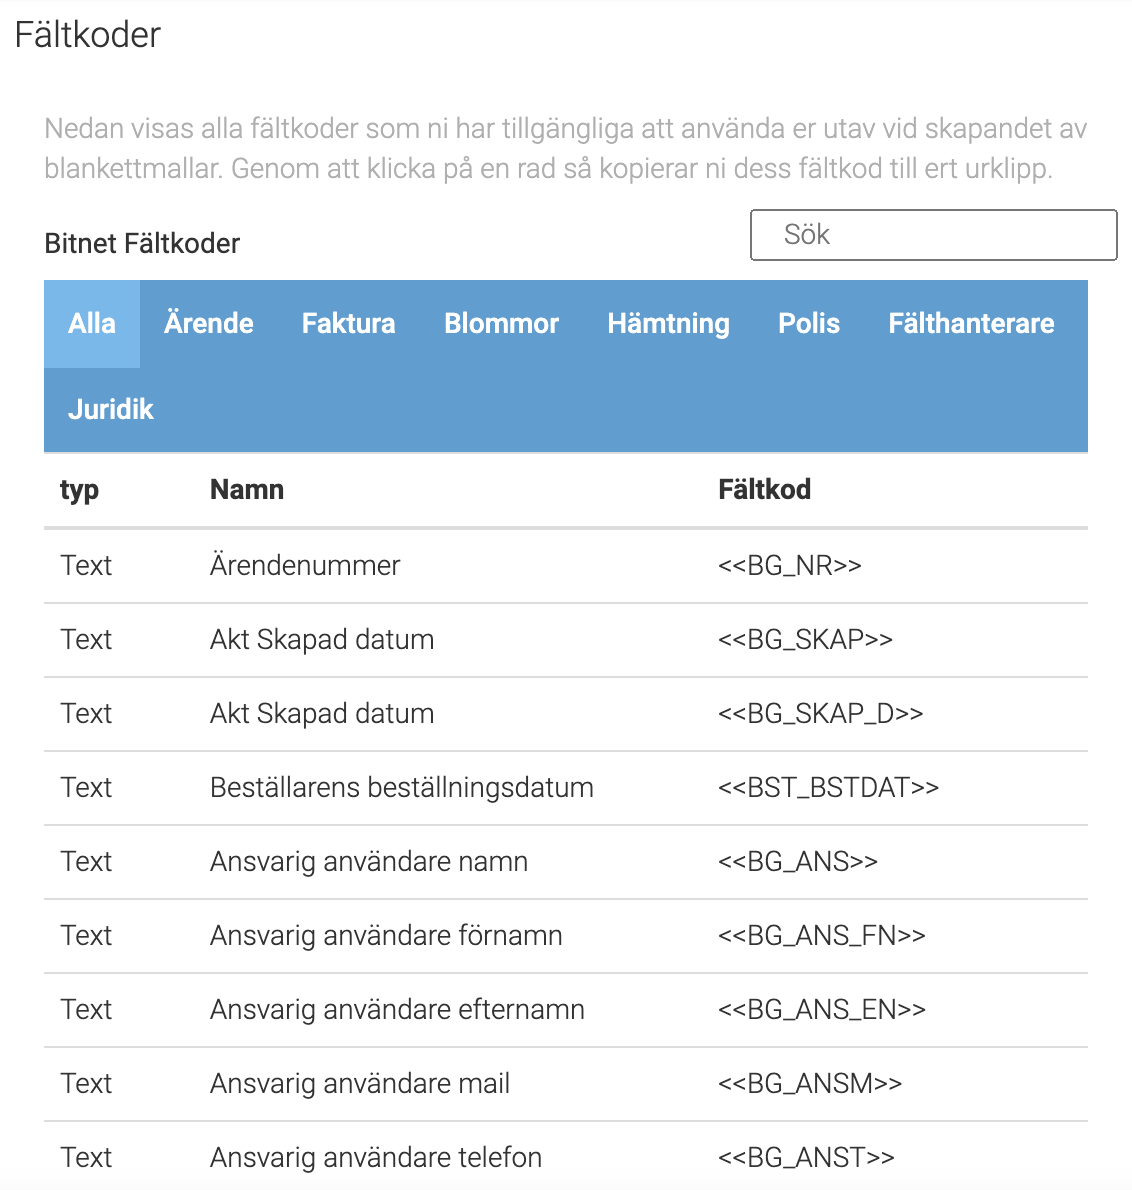Select the Alla tab
Viewport: 1132px width, 1190px height.
(x=92, y=324)
